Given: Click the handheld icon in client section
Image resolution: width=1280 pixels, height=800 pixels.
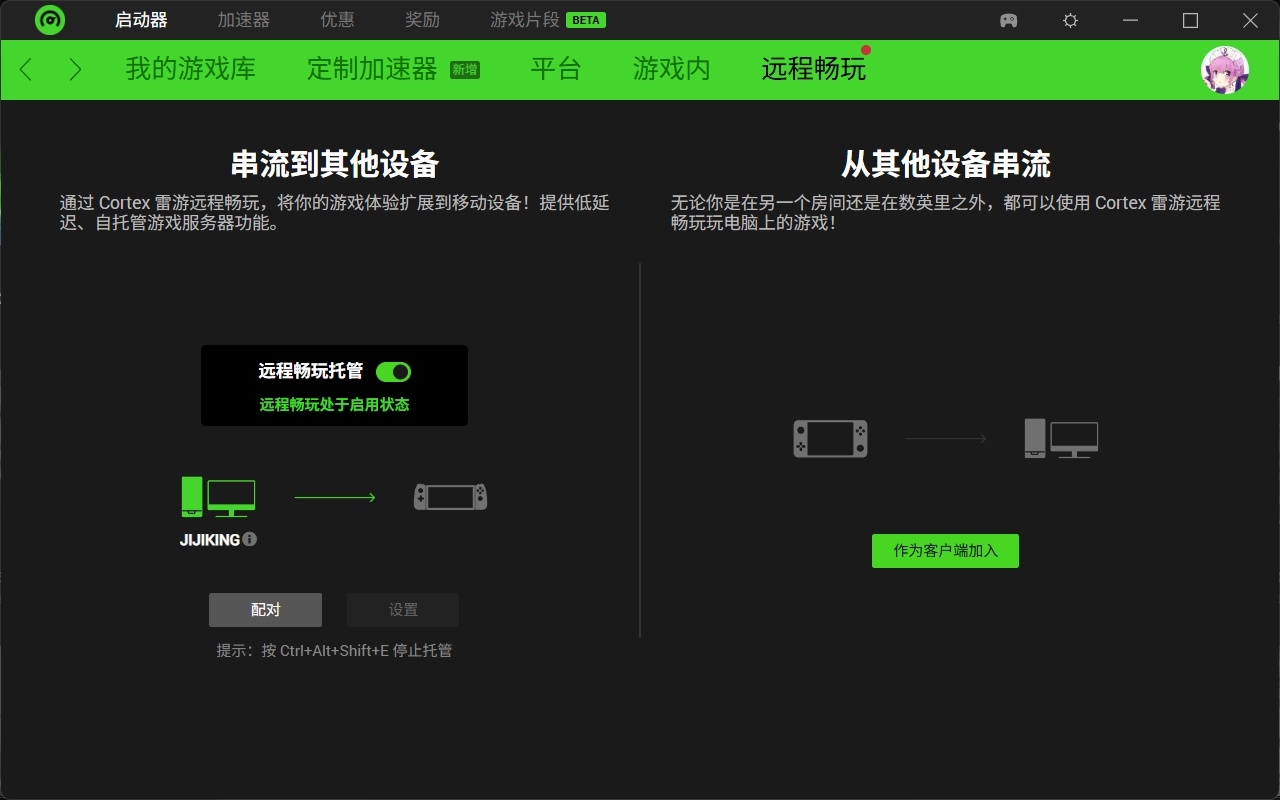Looking at the screenshot, I should coord(831,439).
